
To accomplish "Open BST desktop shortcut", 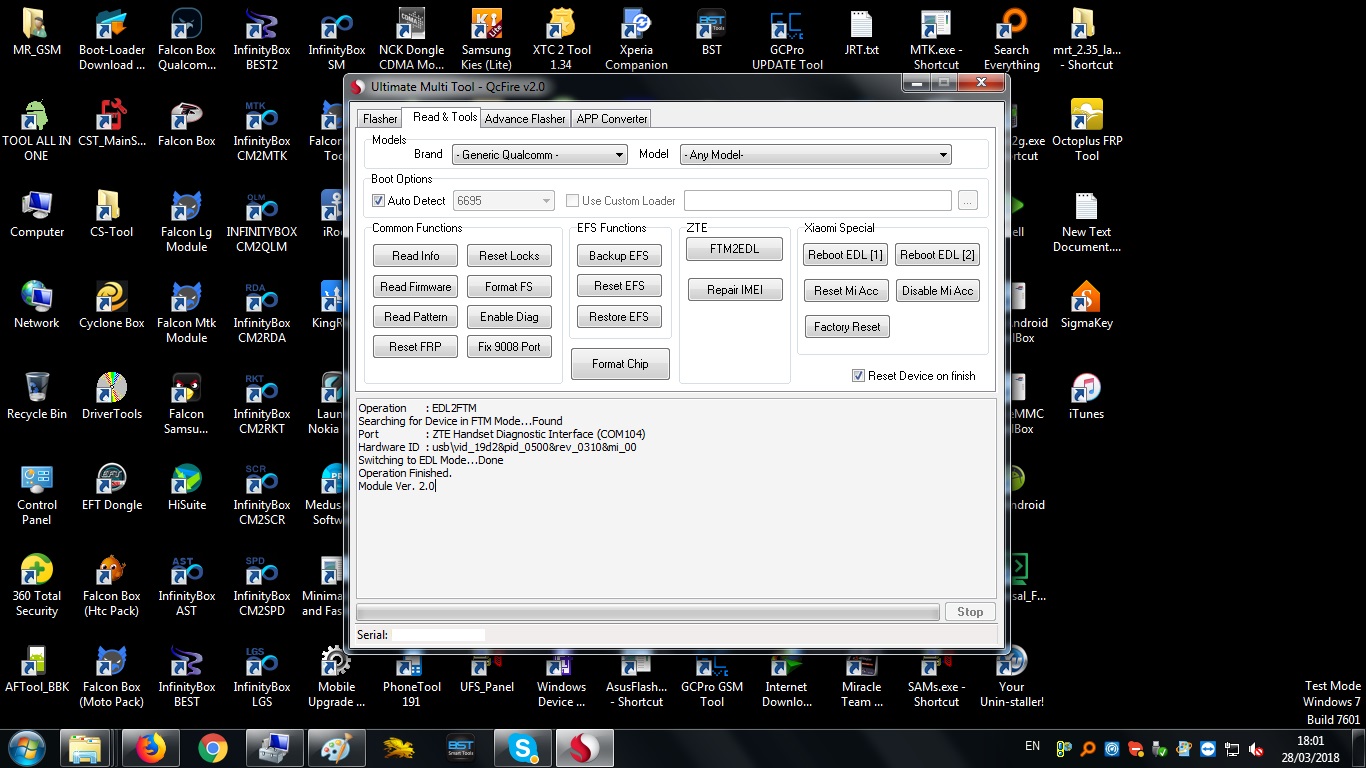I will [x=712, y=32].
